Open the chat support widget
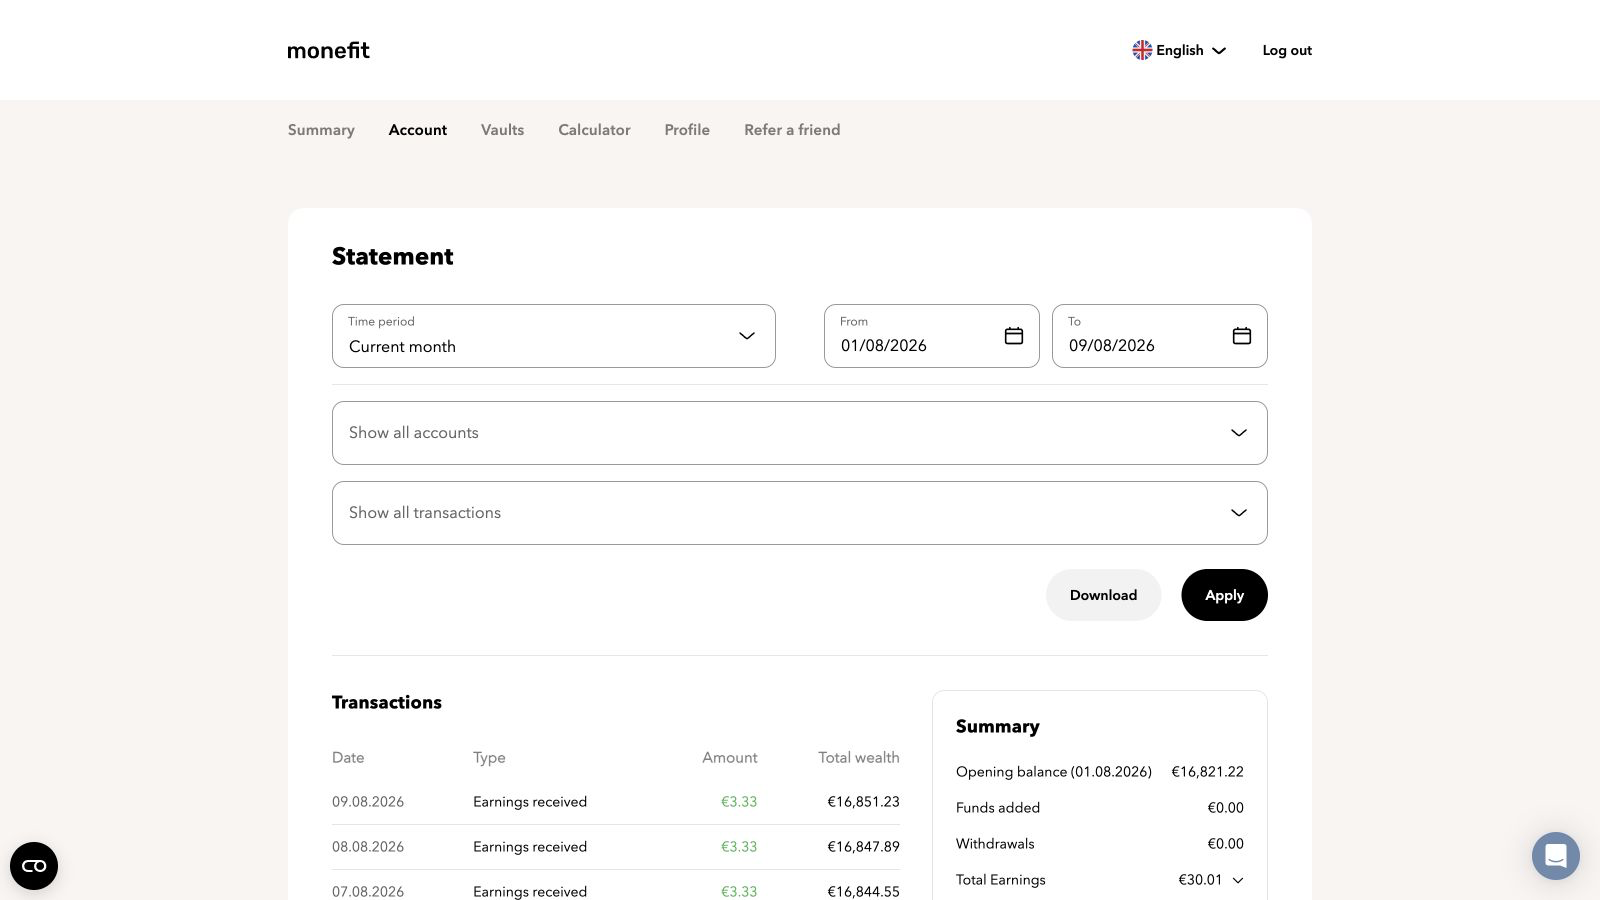 pyautogui.click(x=1556, y=856)
